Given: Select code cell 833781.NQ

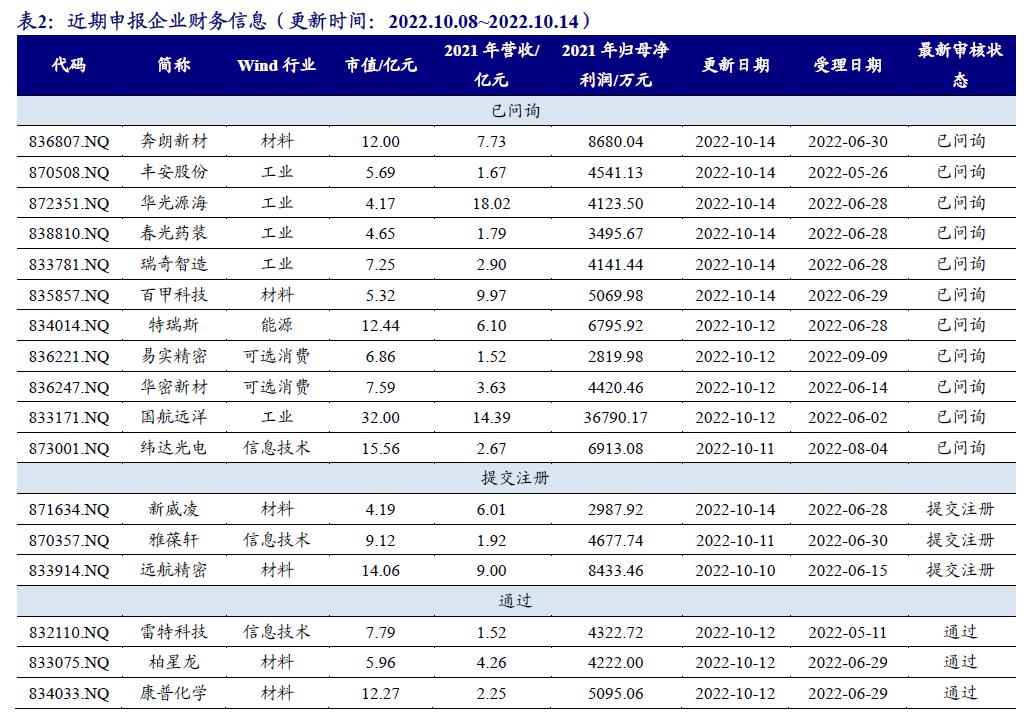Looking at the screenshot, I should pyautogui.click(x=69, y=265).
